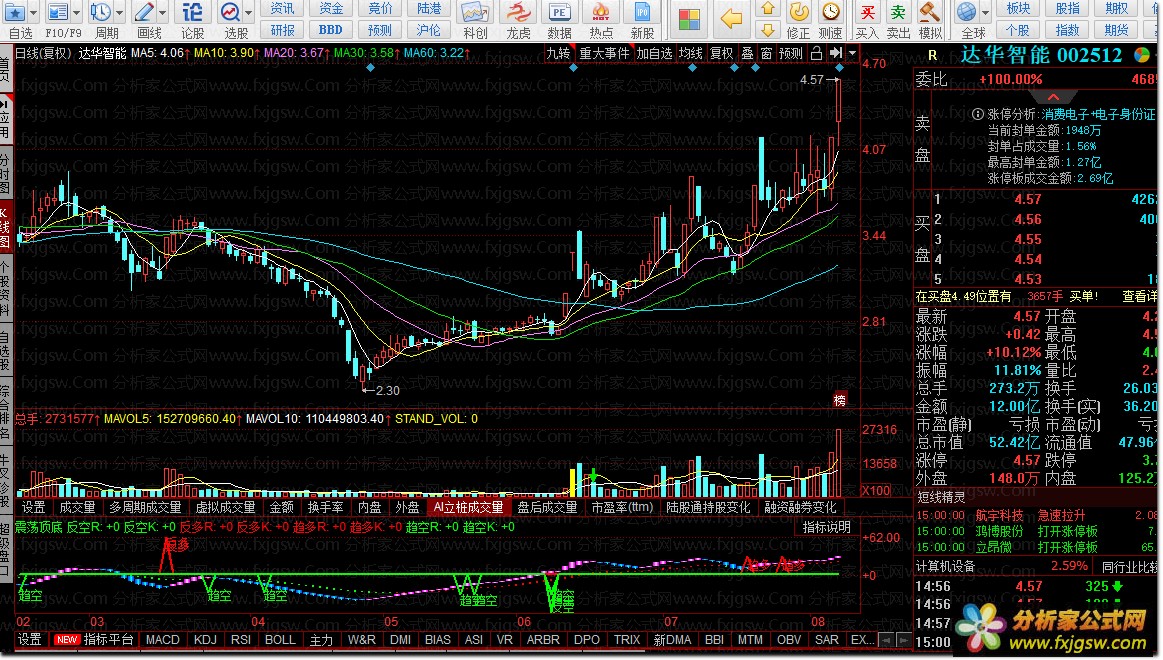This screenshot has width=1163, height=660.
Task: Open the 模拟 simulated trading gavel icon
Action: point(929,13)
